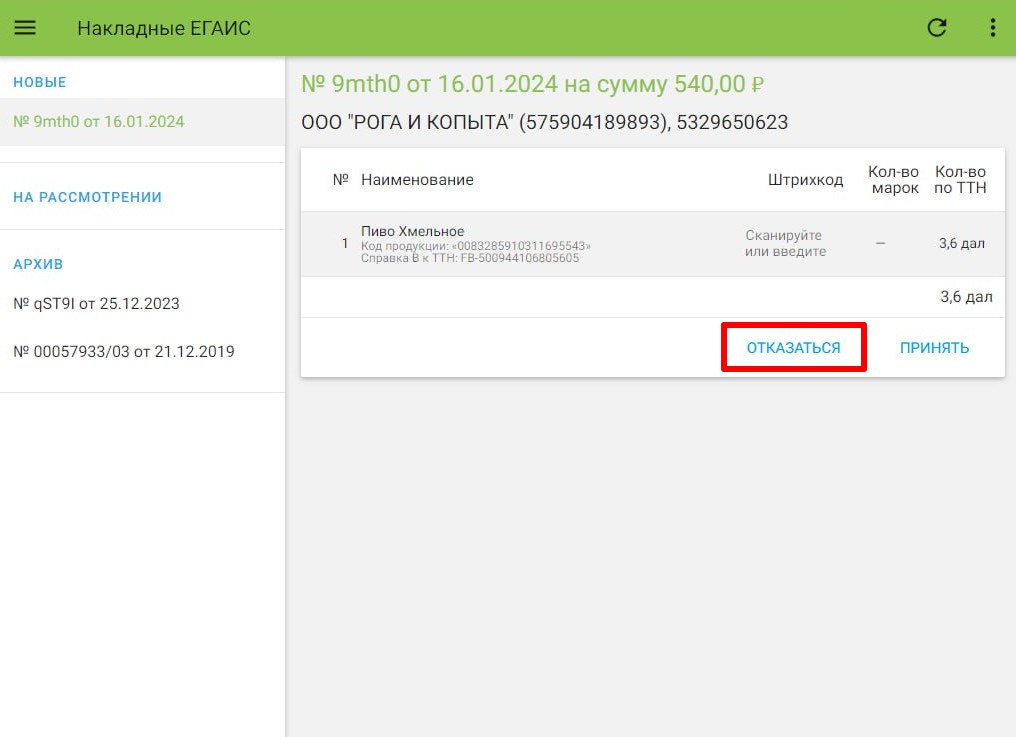Screen dimensions: 1016x737
Task: Click the АРХИВ section header
Action: pyautogui.click(x=38, y=264)
